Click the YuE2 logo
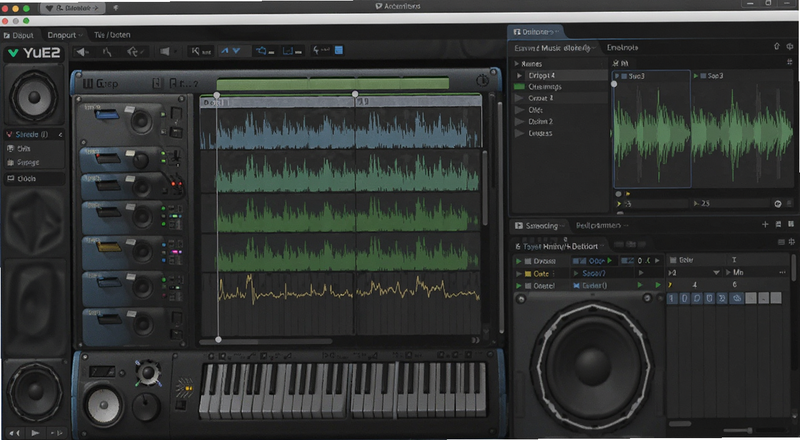The image size is (800, 440). pyautogui.click(x=34, y=53)
